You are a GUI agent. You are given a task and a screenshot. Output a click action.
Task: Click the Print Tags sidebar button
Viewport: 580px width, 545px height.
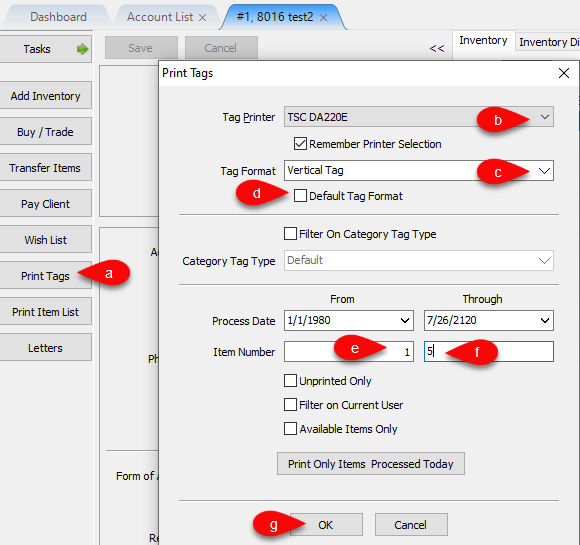[45, 276]
